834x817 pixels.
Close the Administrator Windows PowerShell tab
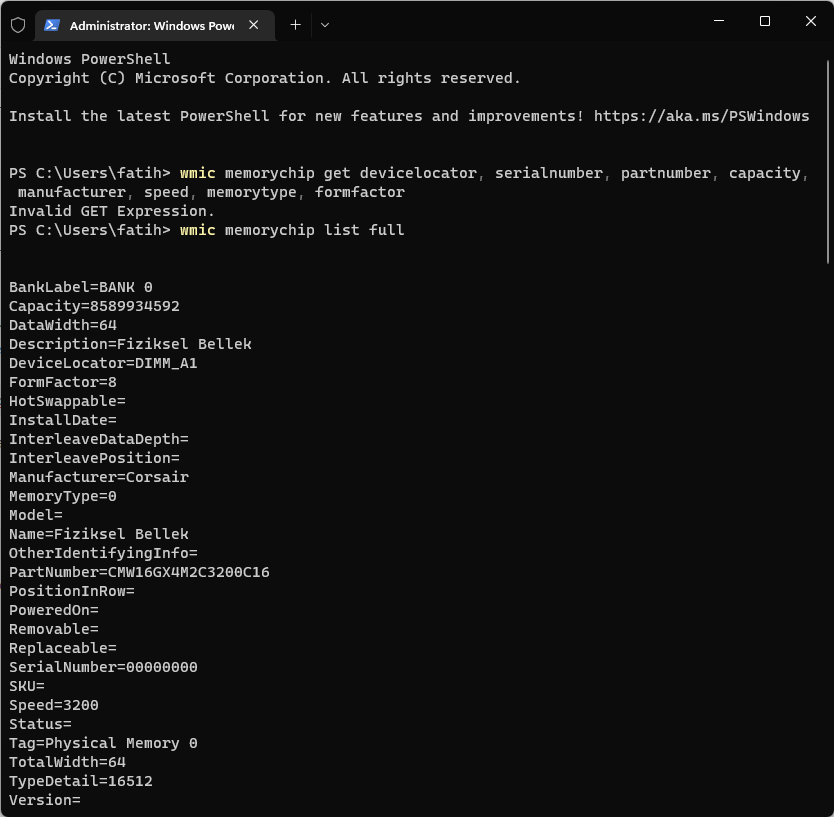click(256, 25)
